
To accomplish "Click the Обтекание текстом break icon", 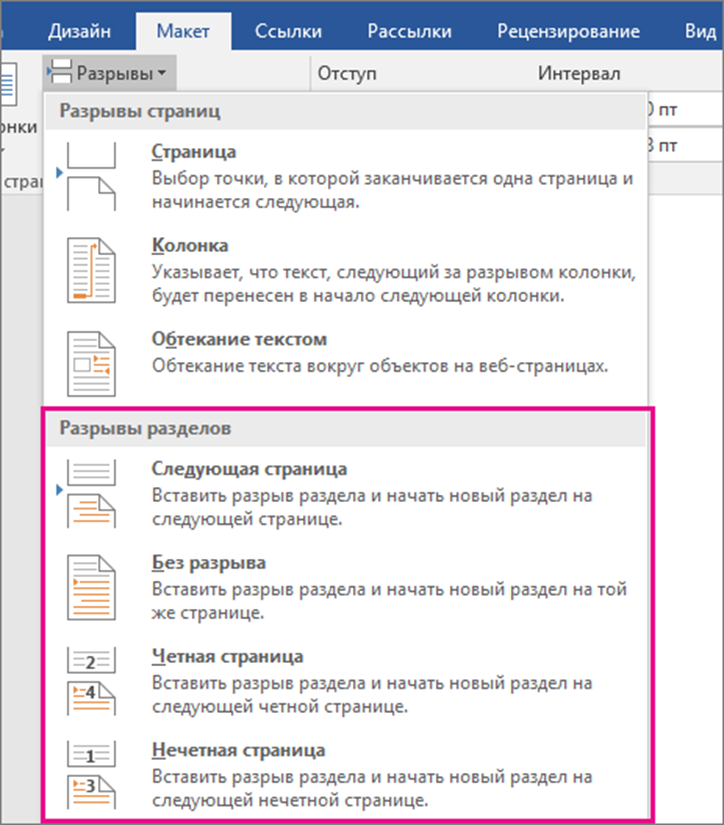I will [91, 364].
